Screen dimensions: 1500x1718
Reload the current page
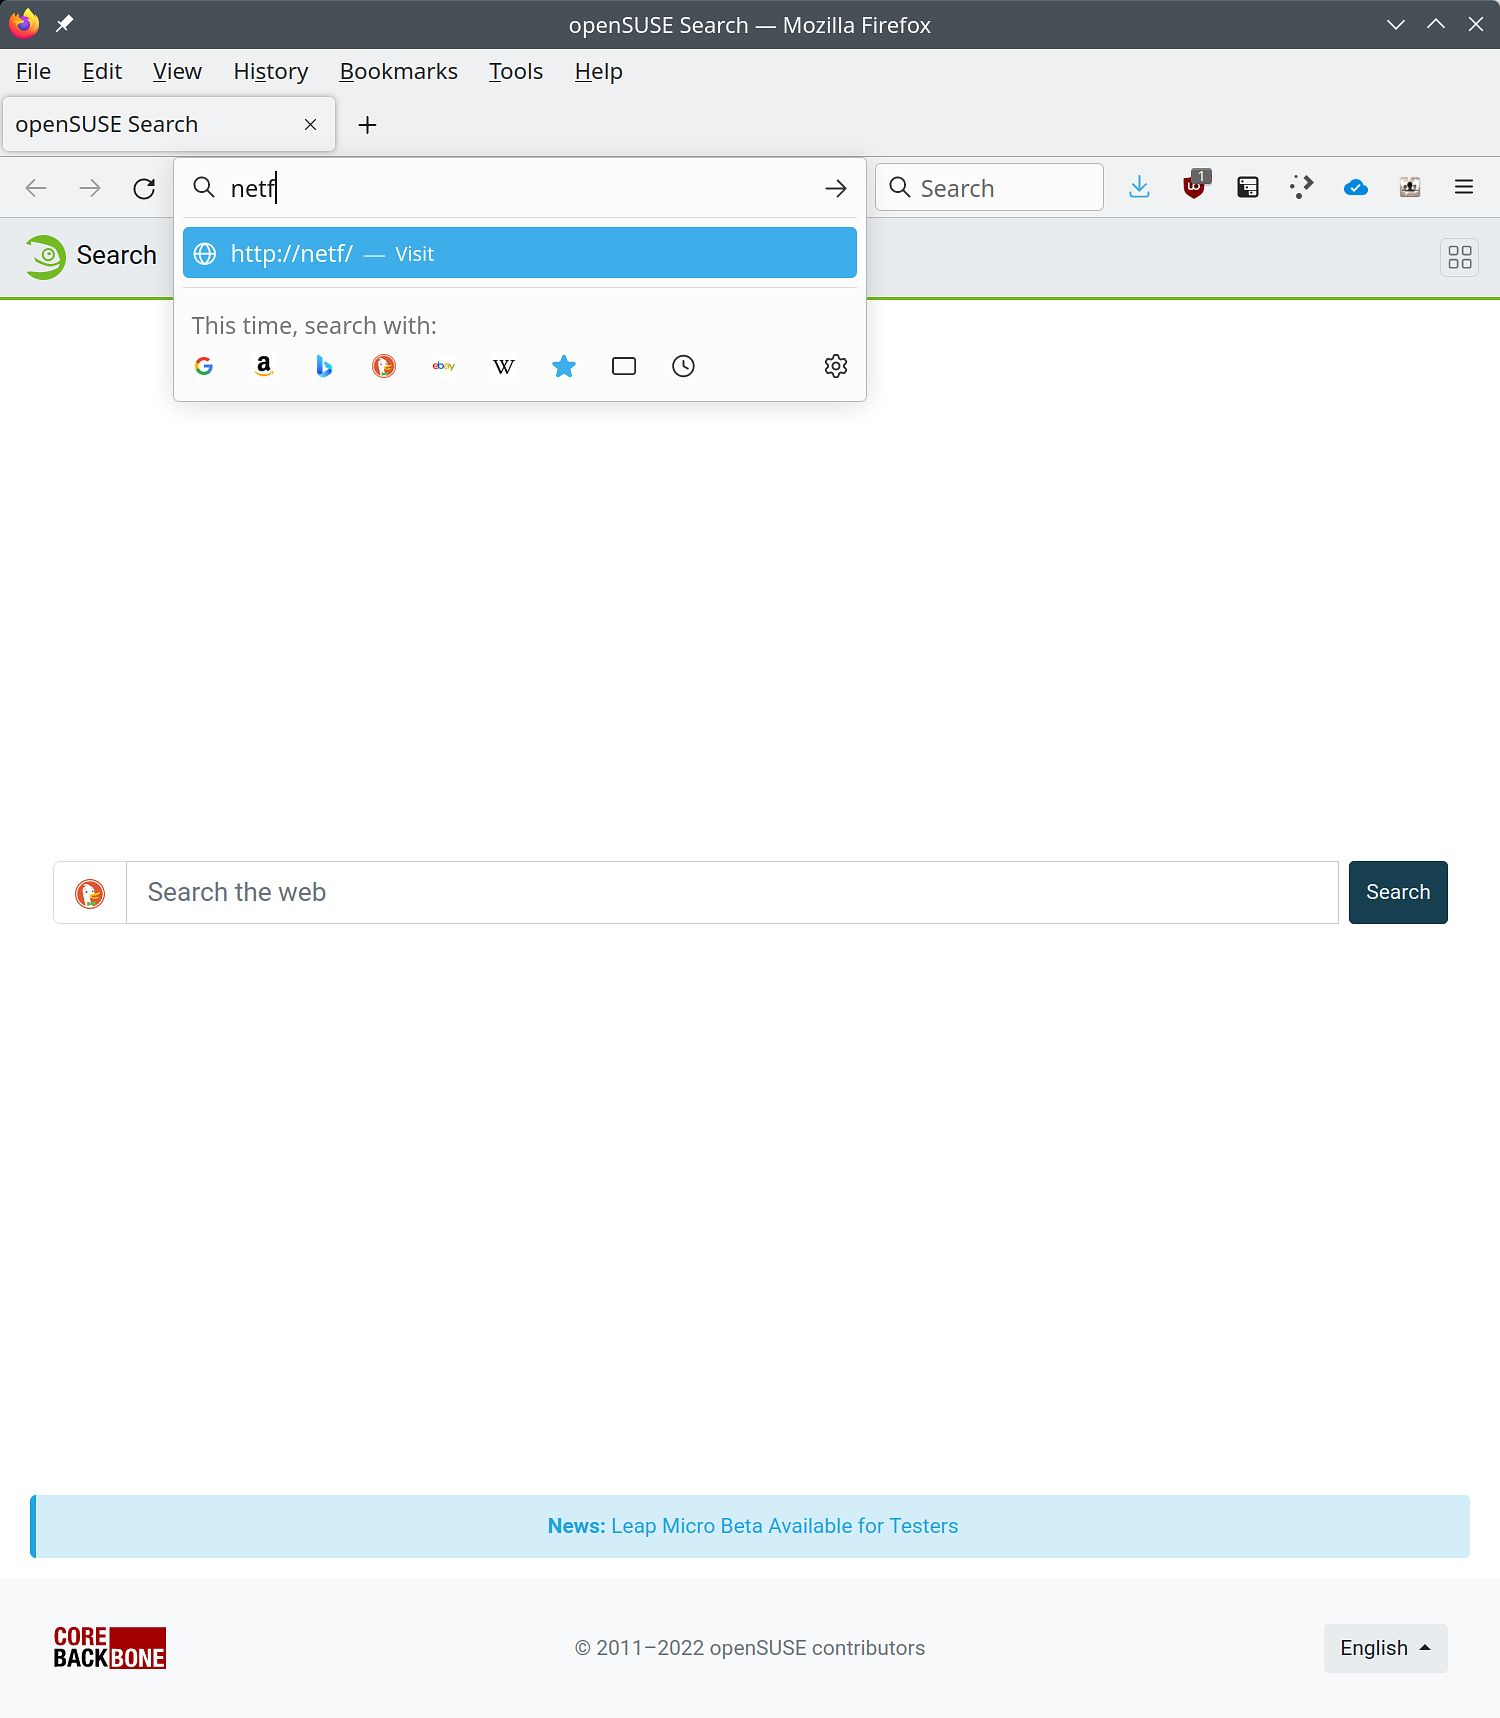click(144, 188)
